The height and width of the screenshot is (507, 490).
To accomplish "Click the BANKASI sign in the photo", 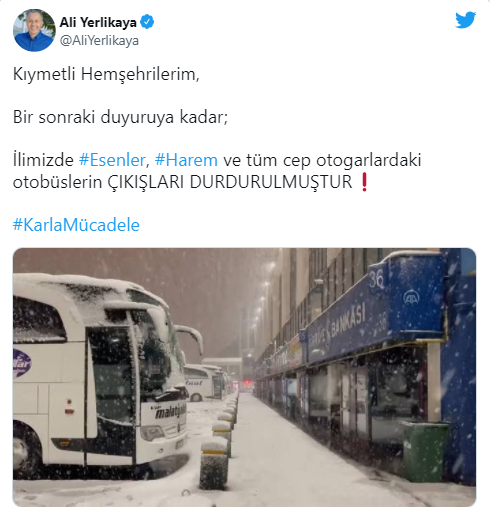I will point(348,321).
